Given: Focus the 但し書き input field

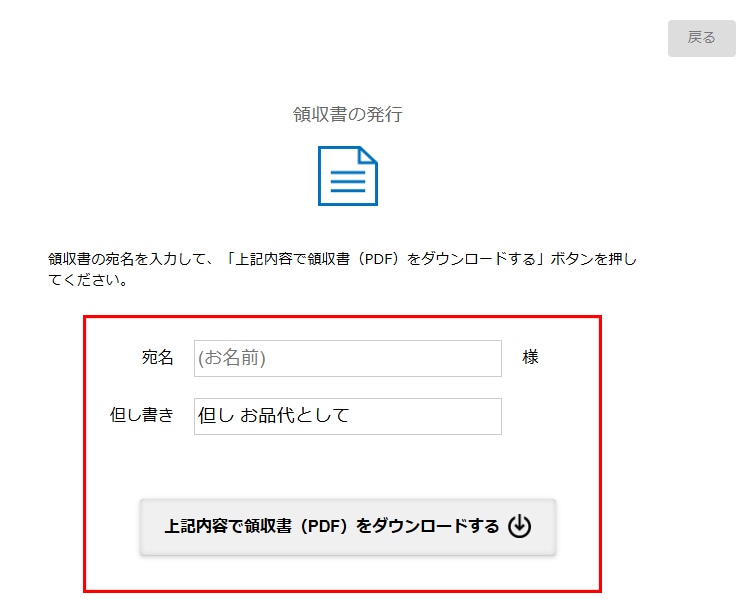Looking at the screenshot, I should click(347, 416).
